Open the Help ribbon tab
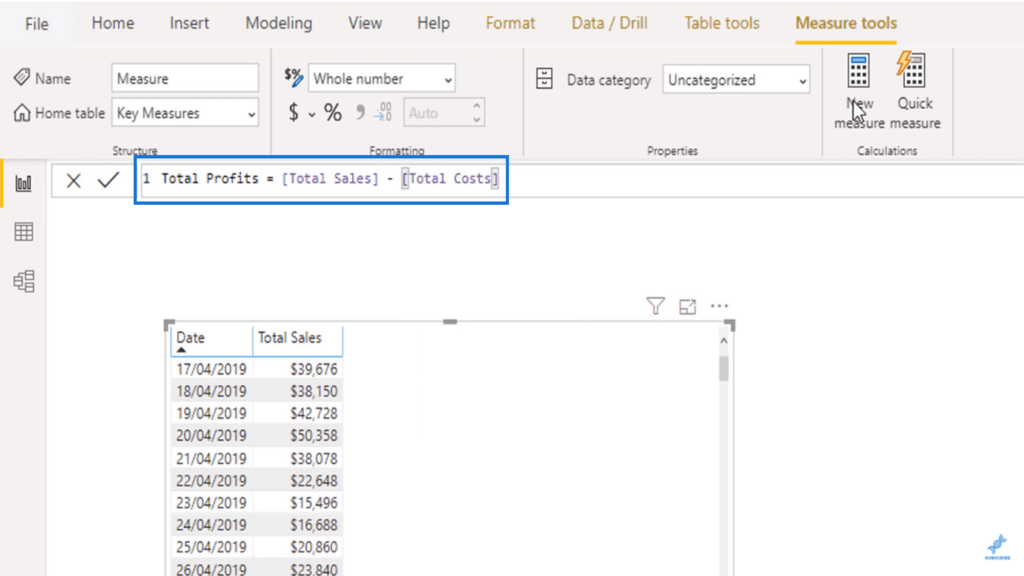 (x=434, y=23)
